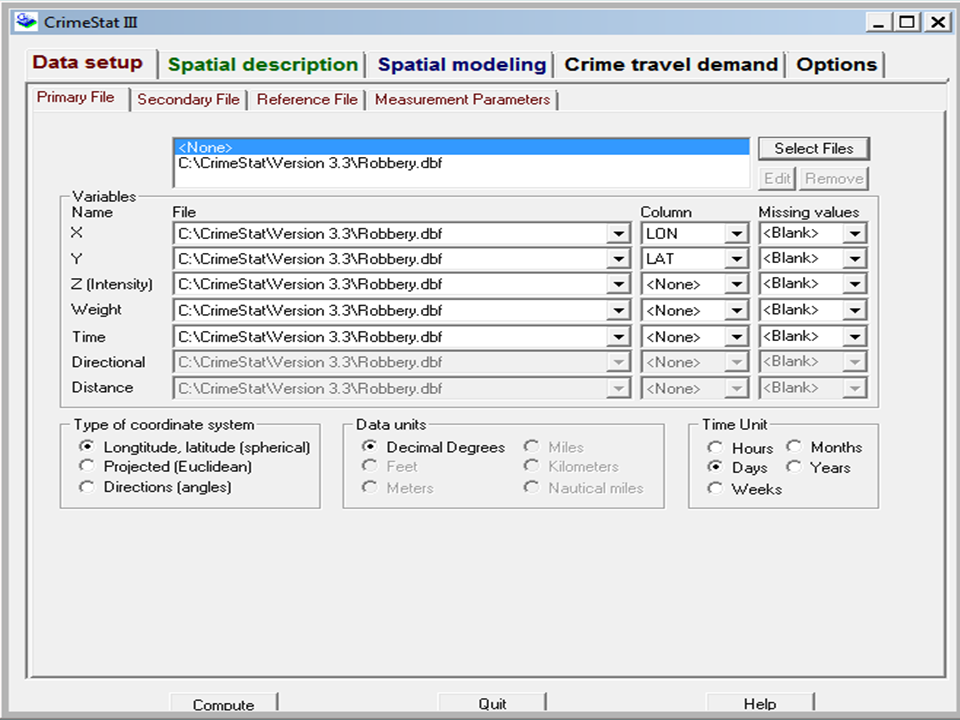This screenshot has height=720, width=960.
Task: Open the Reference File sub-tab
Action: pos(307,100)
